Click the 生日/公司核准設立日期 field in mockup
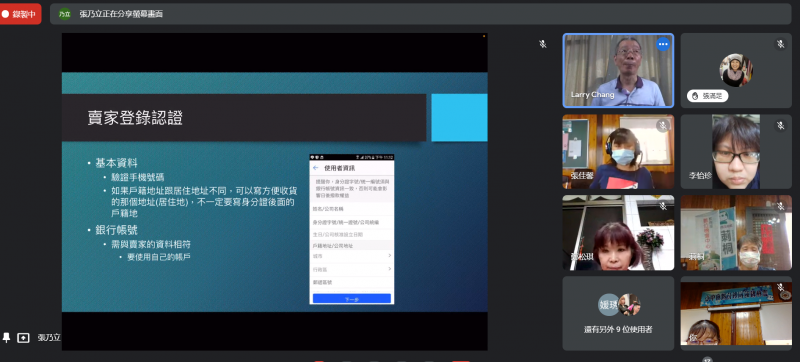Screen dimensions: 800x362 tap(352, 235)
